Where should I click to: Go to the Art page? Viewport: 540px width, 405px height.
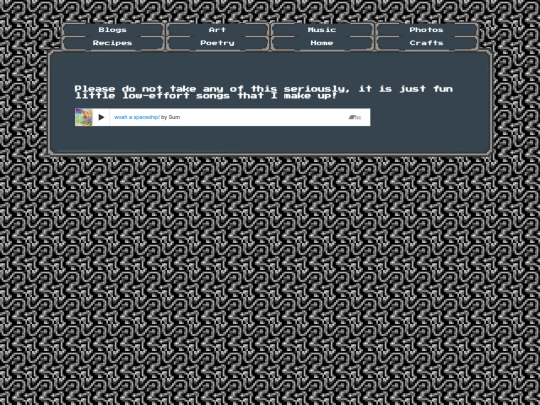217,30
